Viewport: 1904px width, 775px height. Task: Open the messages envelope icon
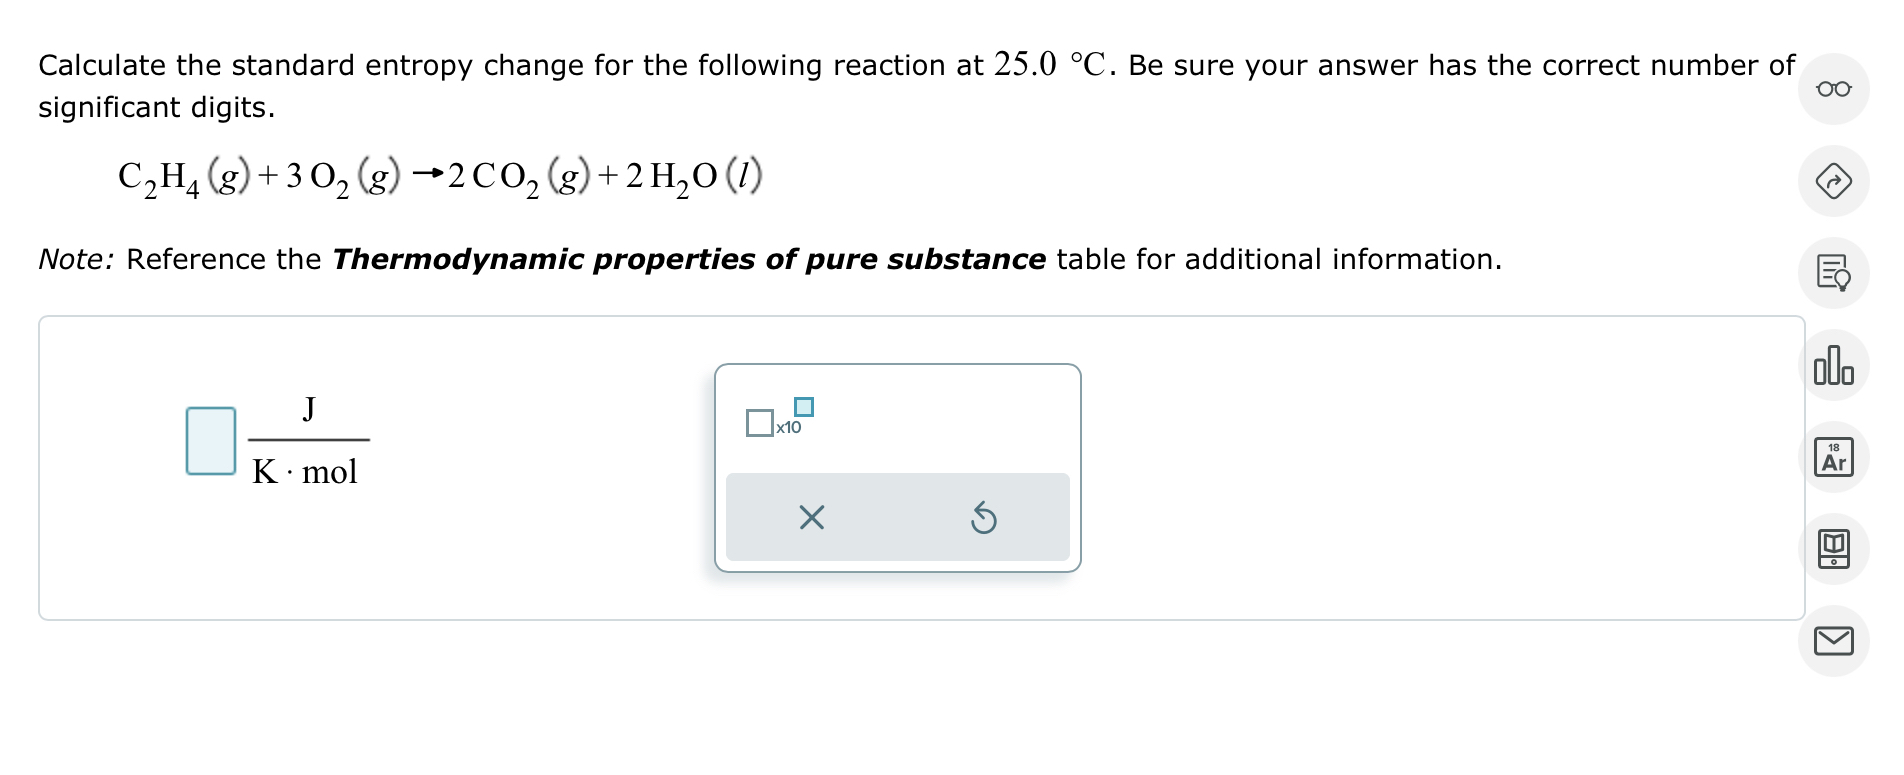(1836, 643)
